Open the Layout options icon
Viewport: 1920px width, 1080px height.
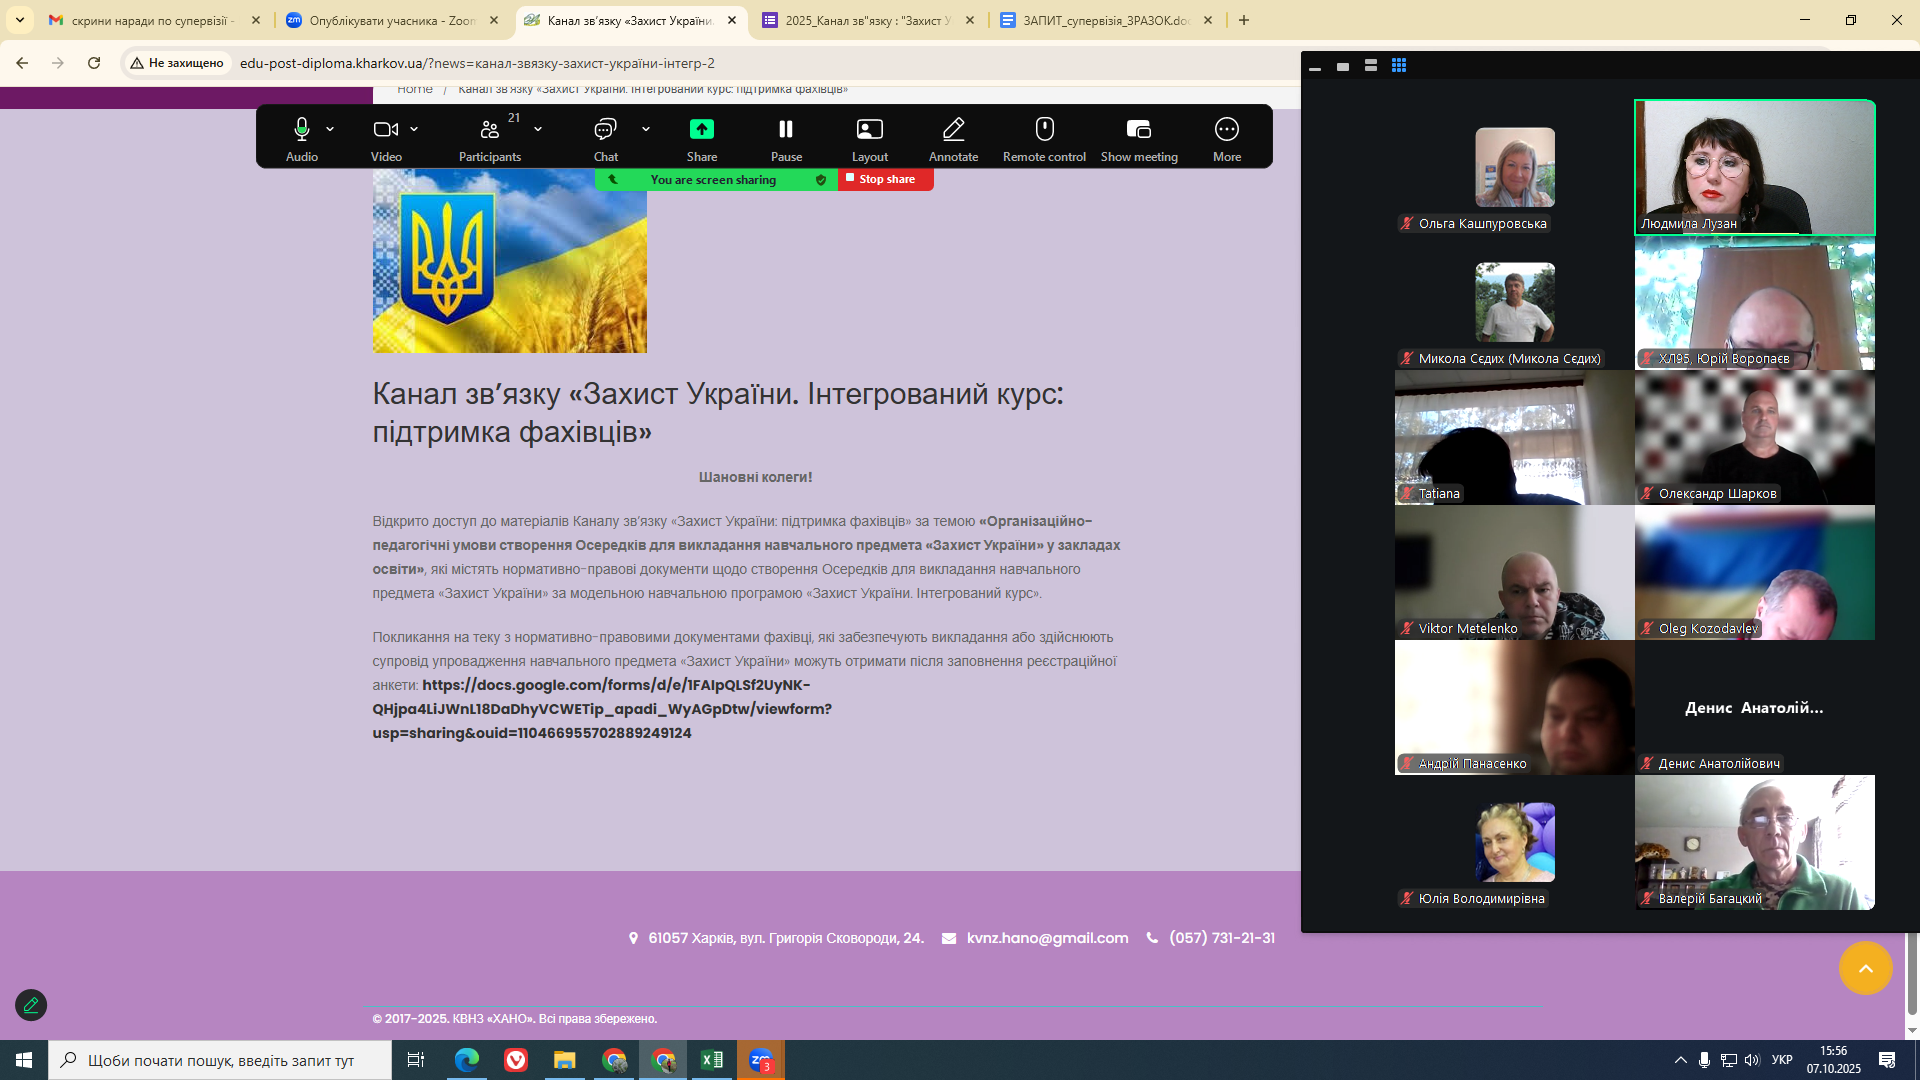pos(869,130)
